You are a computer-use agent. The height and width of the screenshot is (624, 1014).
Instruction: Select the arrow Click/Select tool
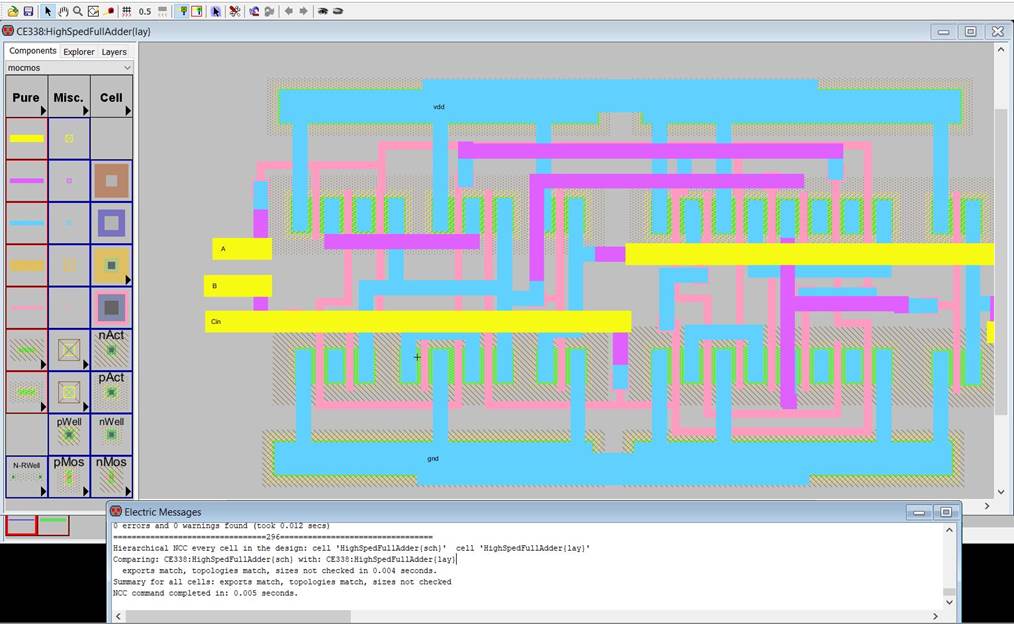click(47, 11)
